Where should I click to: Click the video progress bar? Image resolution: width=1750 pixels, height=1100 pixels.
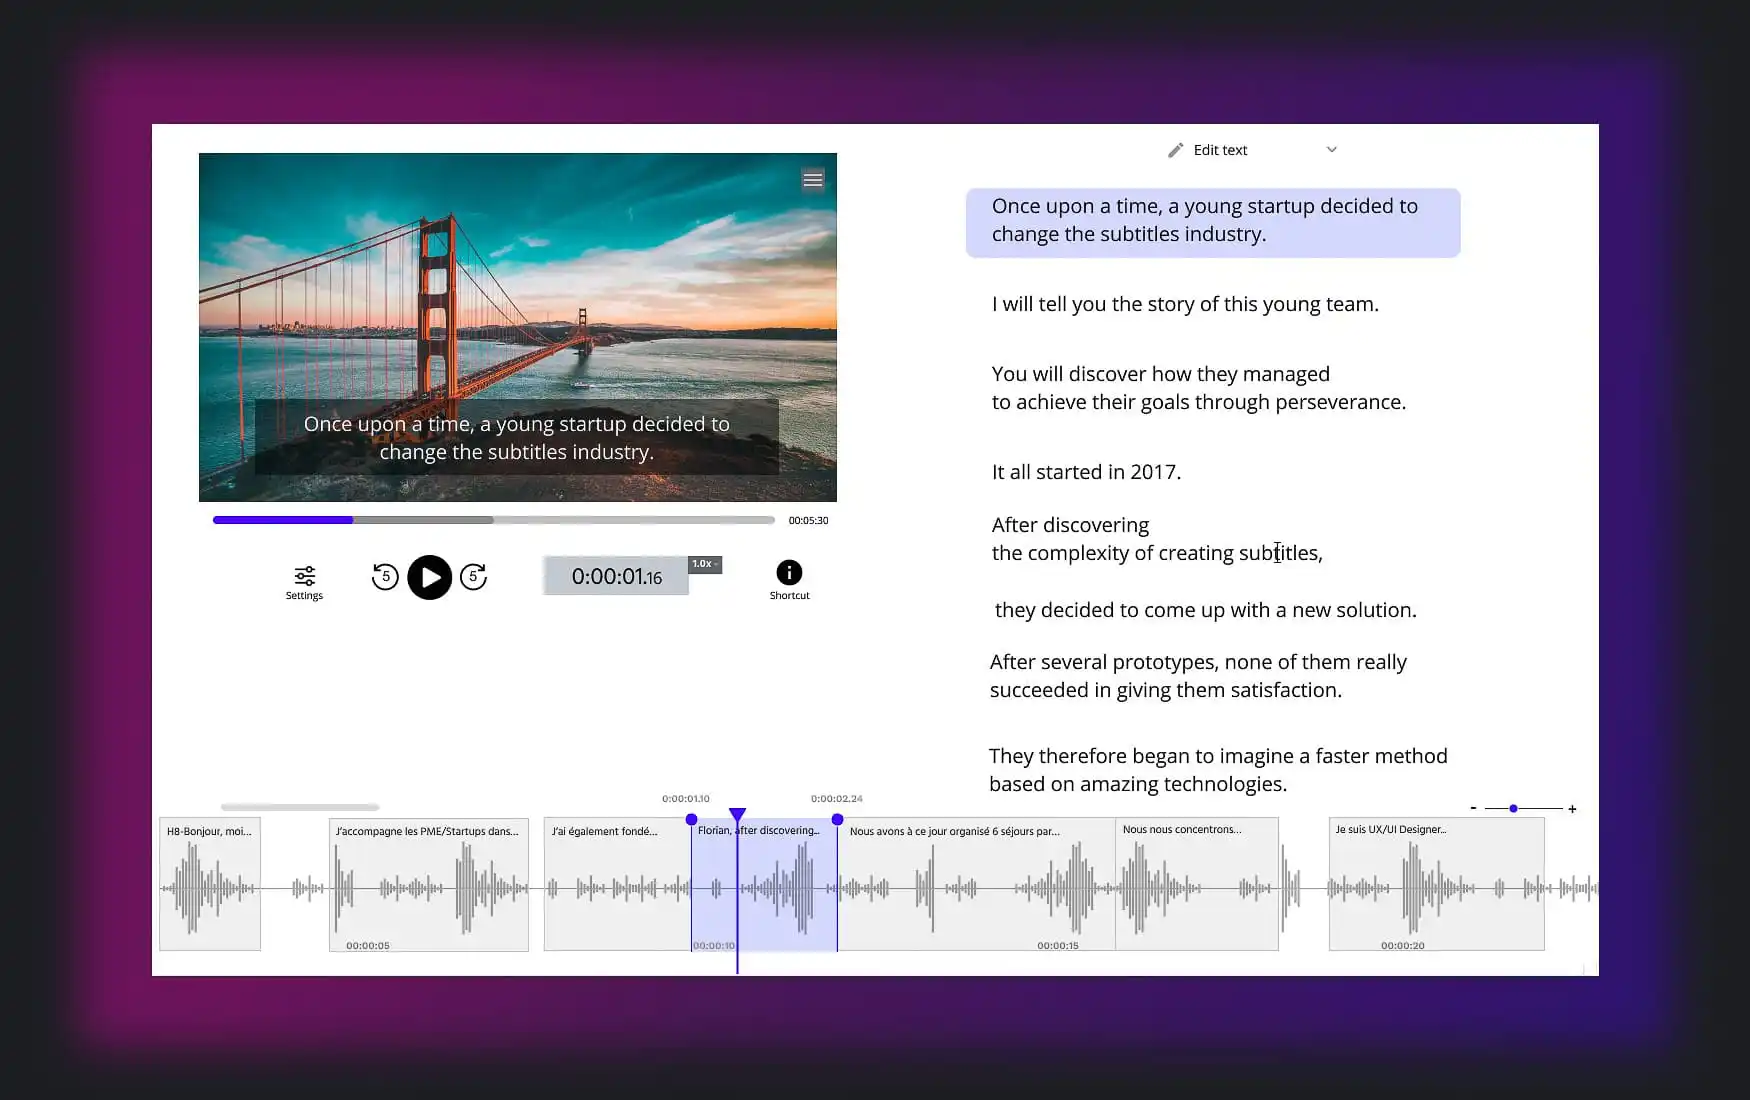pos(493,520)
